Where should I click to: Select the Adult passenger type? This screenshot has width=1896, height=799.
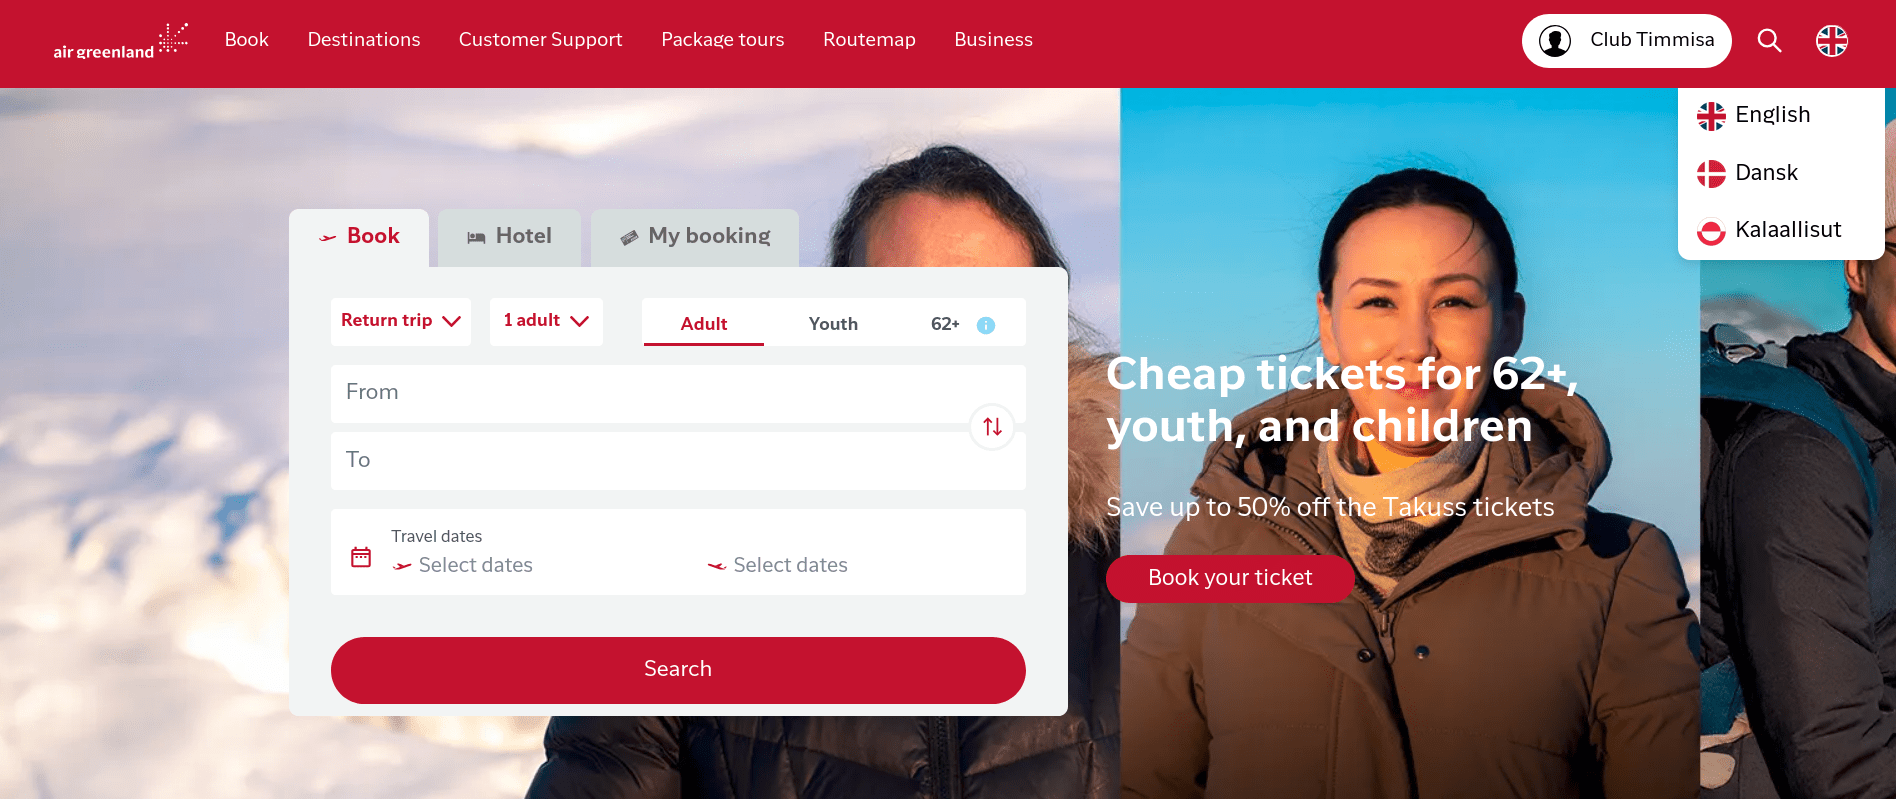(704, 323)
